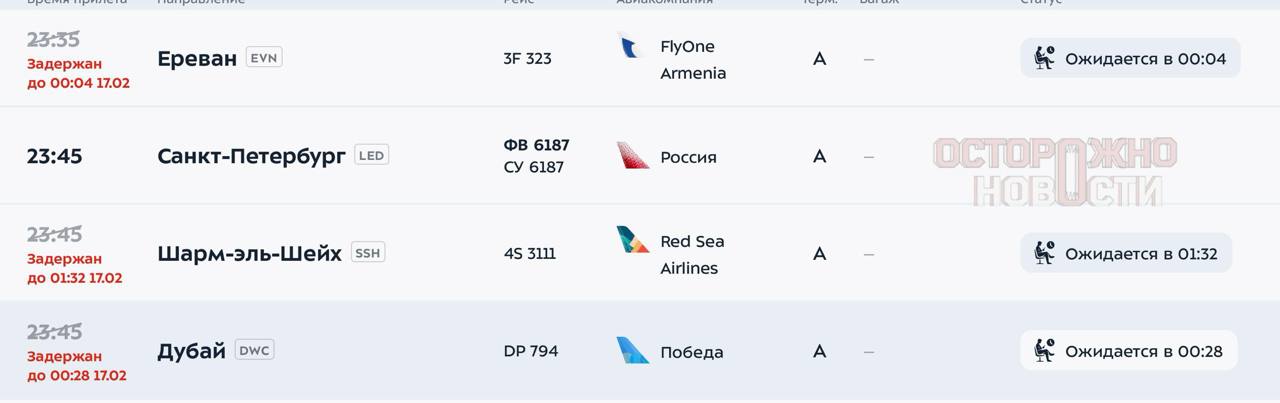
Task: Click waiting-passenger icon in Dubai status
Action: coord(1045,351)
